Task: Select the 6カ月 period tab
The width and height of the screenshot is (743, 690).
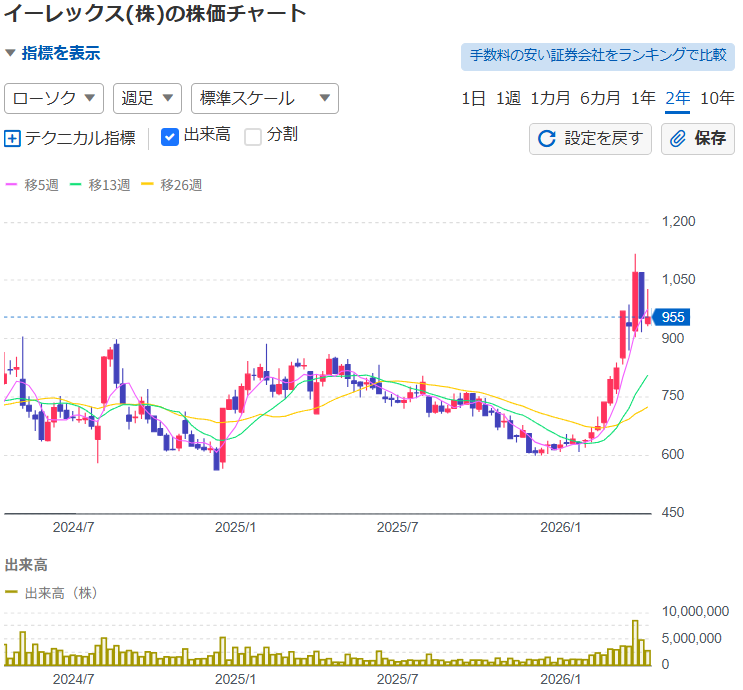Action: (600, 98)
